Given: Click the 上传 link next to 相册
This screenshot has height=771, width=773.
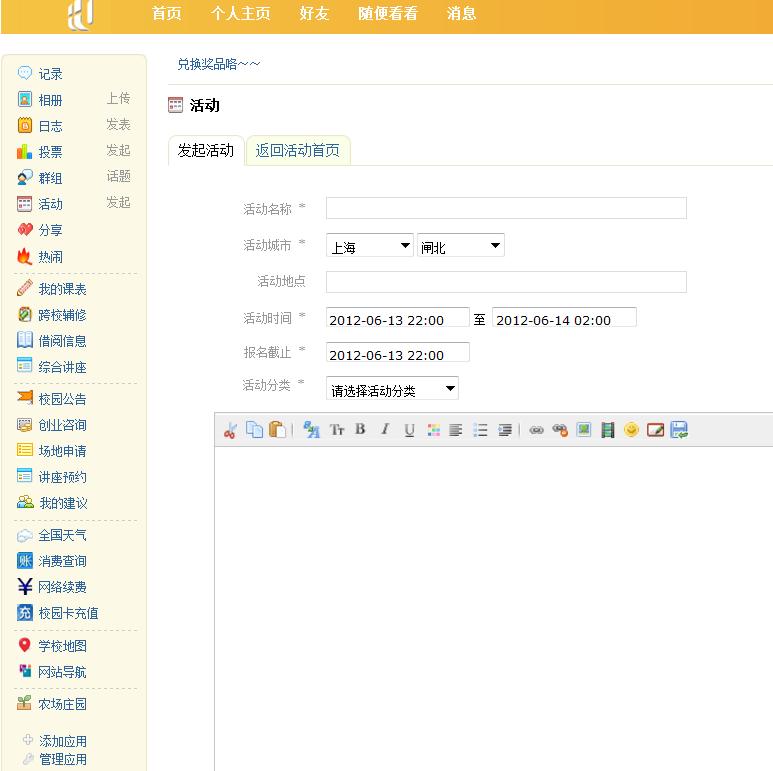Looking at the screenshot, I should point(118,99).
